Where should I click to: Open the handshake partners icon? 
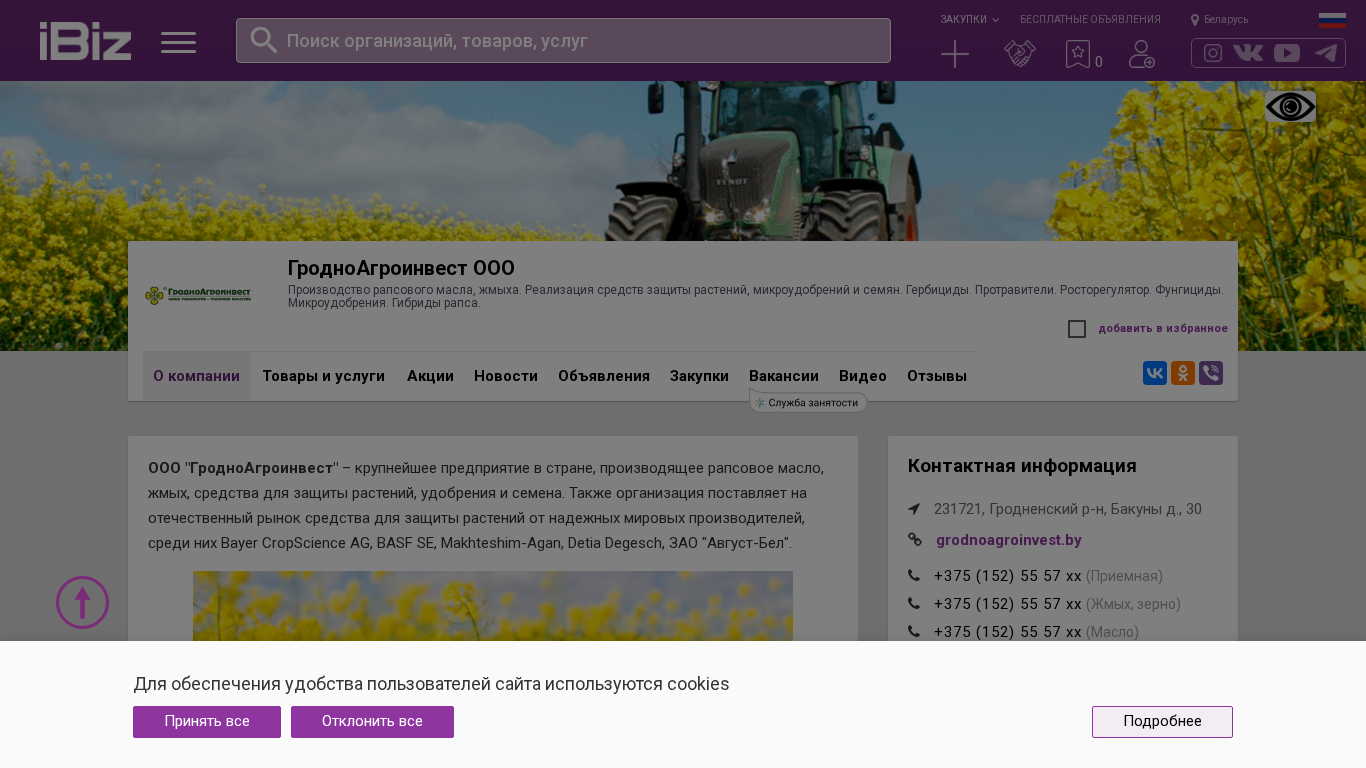[x=1019, y=54]
